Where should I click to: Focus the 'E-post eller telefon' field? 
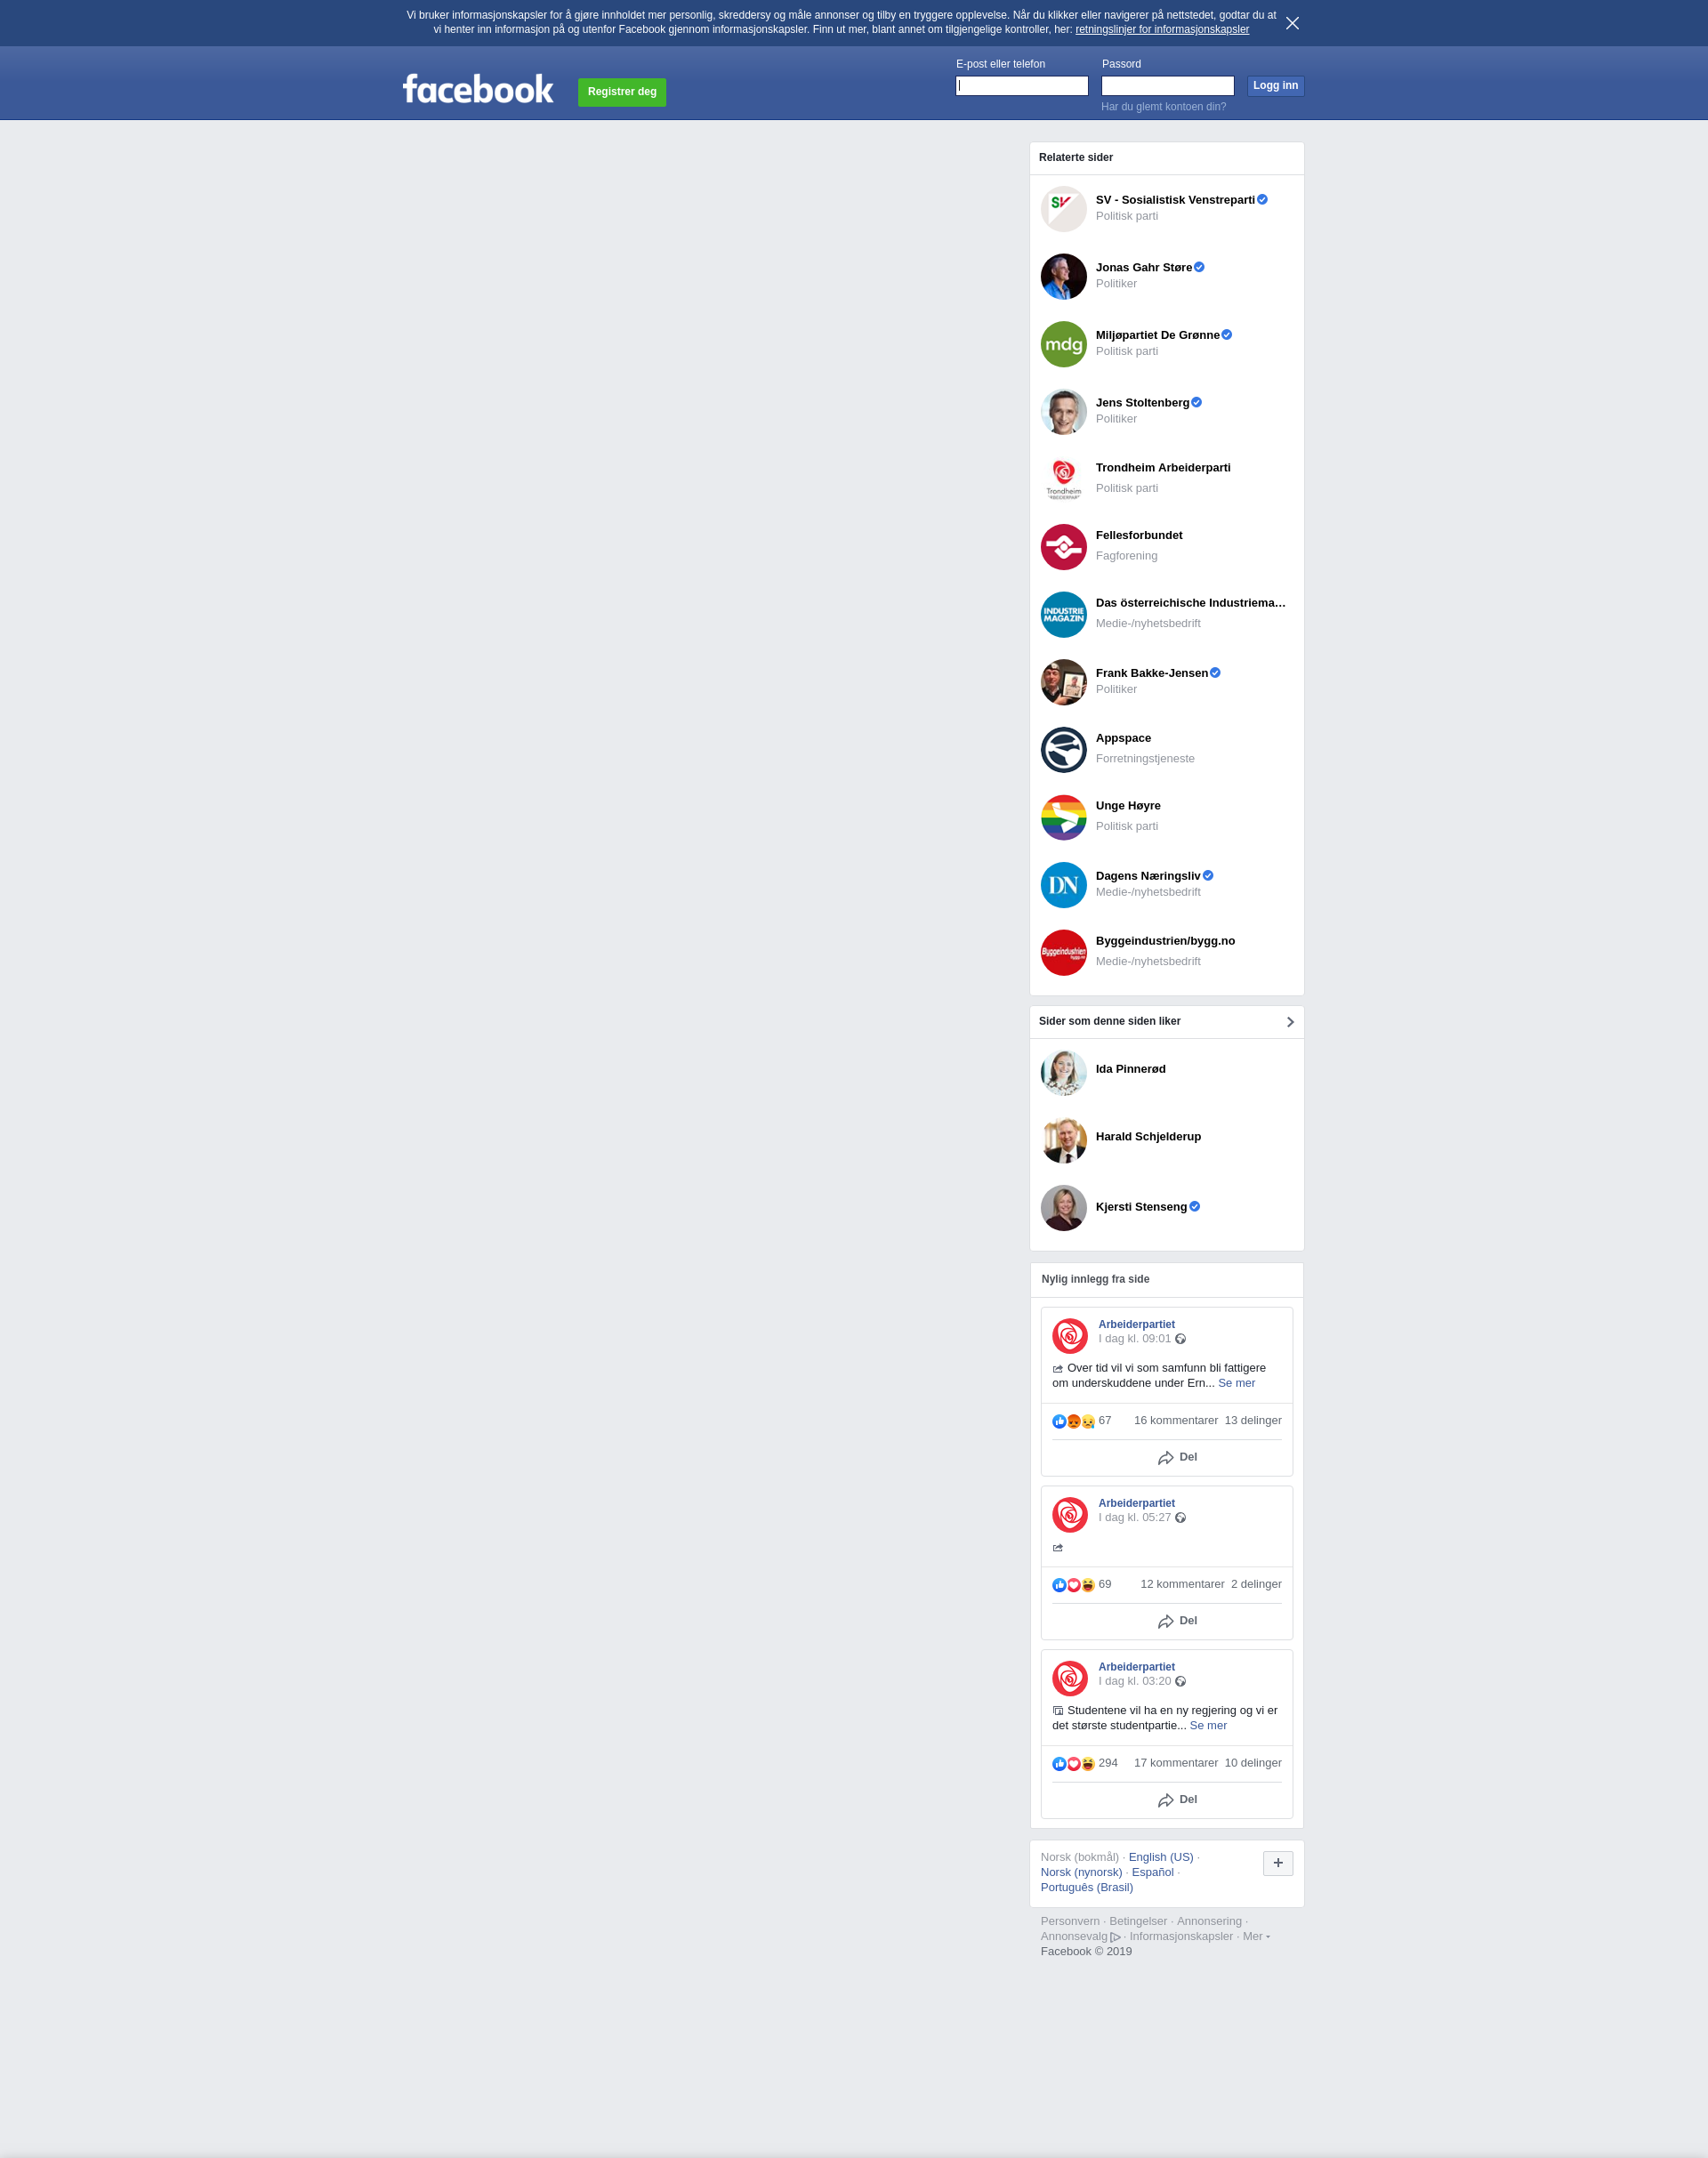tap(1021, 86)
